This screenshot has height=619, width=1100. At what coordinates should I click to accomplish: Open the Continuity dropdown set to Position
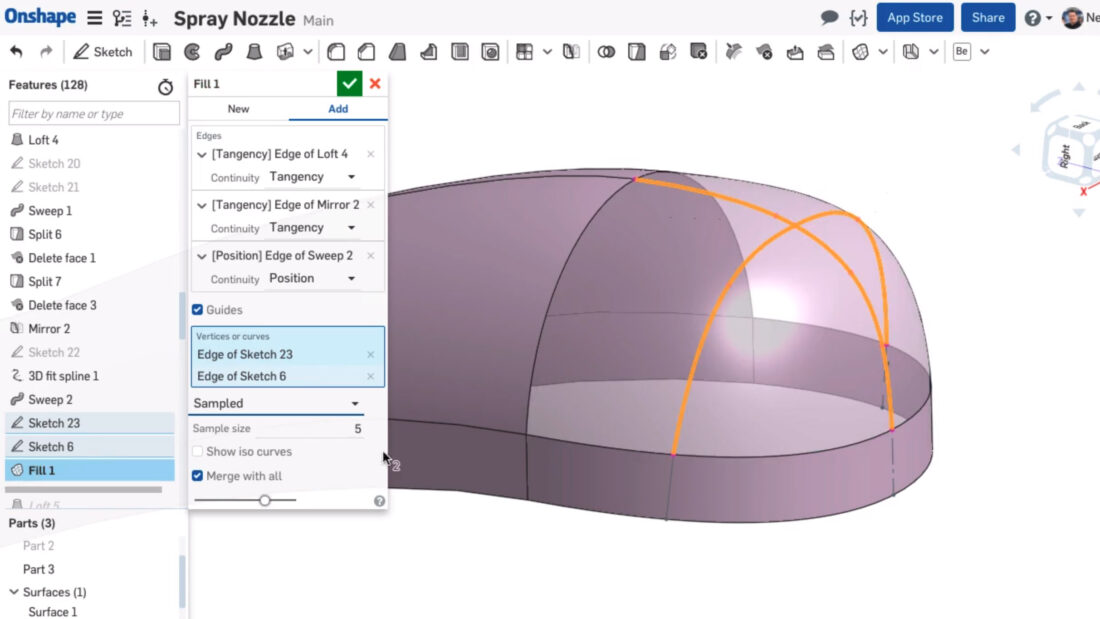click(306, 278)
